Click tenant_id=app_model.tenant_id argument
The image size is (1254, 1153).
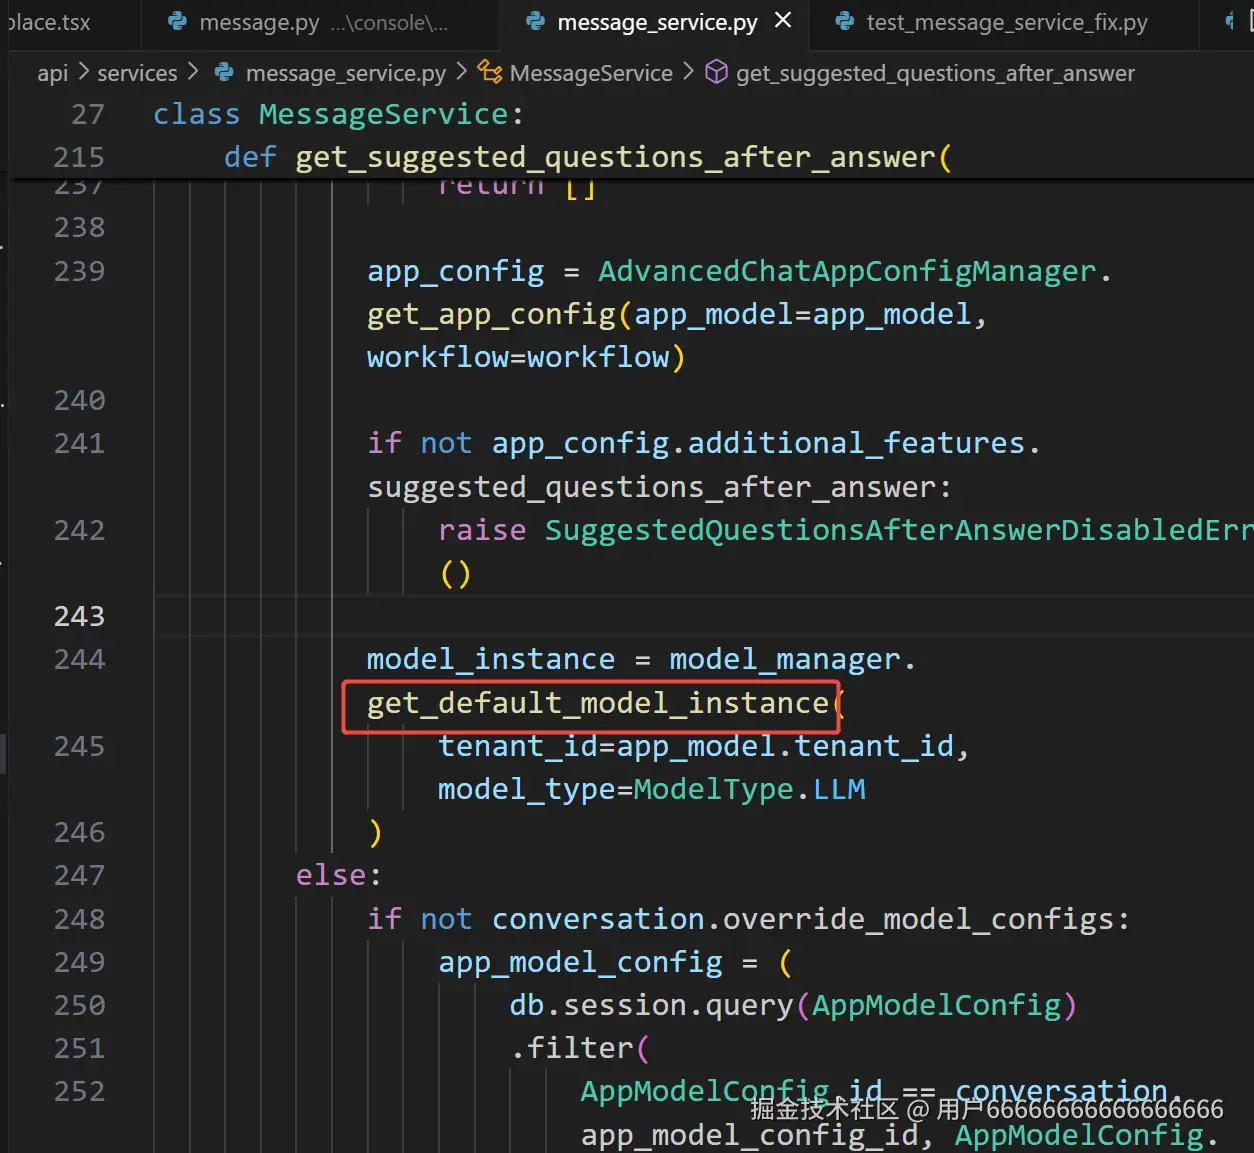pos(696,746)
